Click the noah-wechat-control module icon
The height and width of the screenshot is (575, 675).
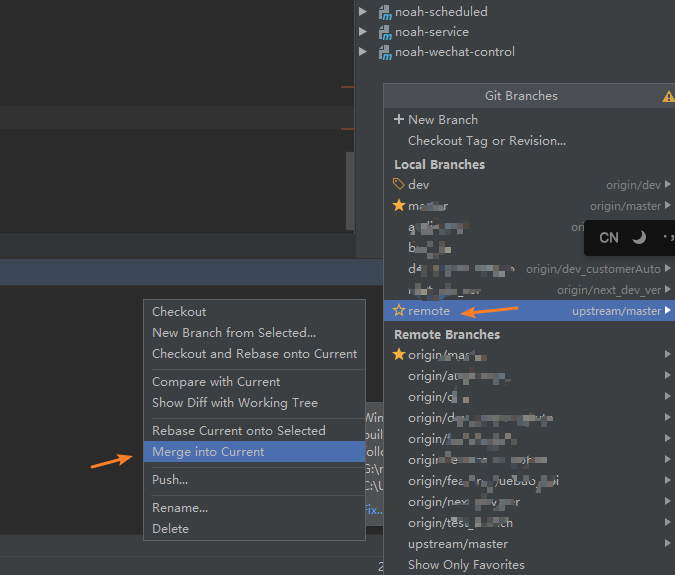tap(385, 53)
